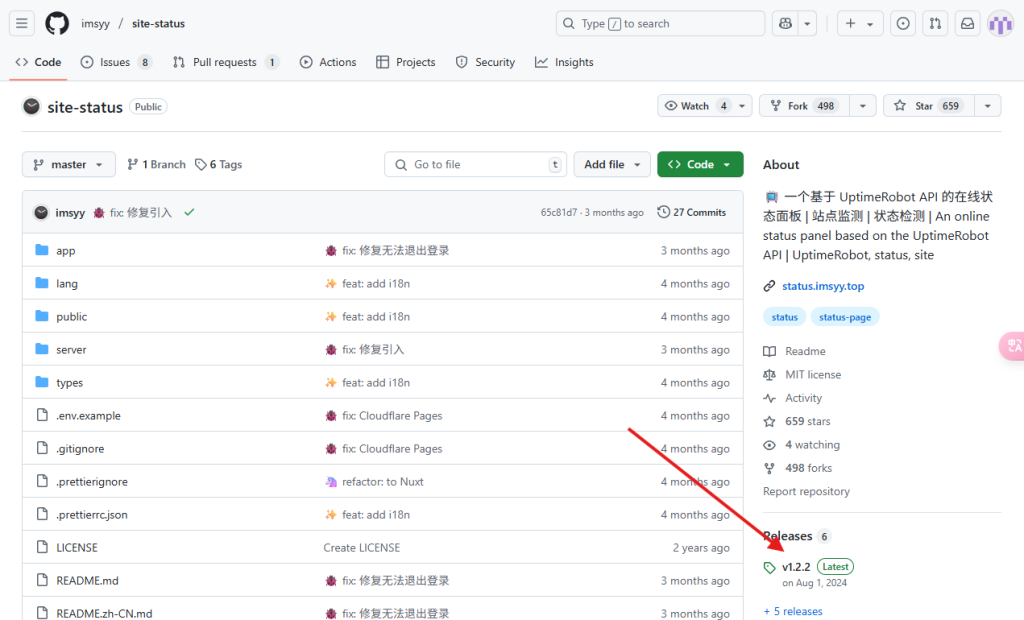The height and width of the screenshot is (620, 1024).
Task: Show the + 5 releases link
Action: [x=793, y=612]
